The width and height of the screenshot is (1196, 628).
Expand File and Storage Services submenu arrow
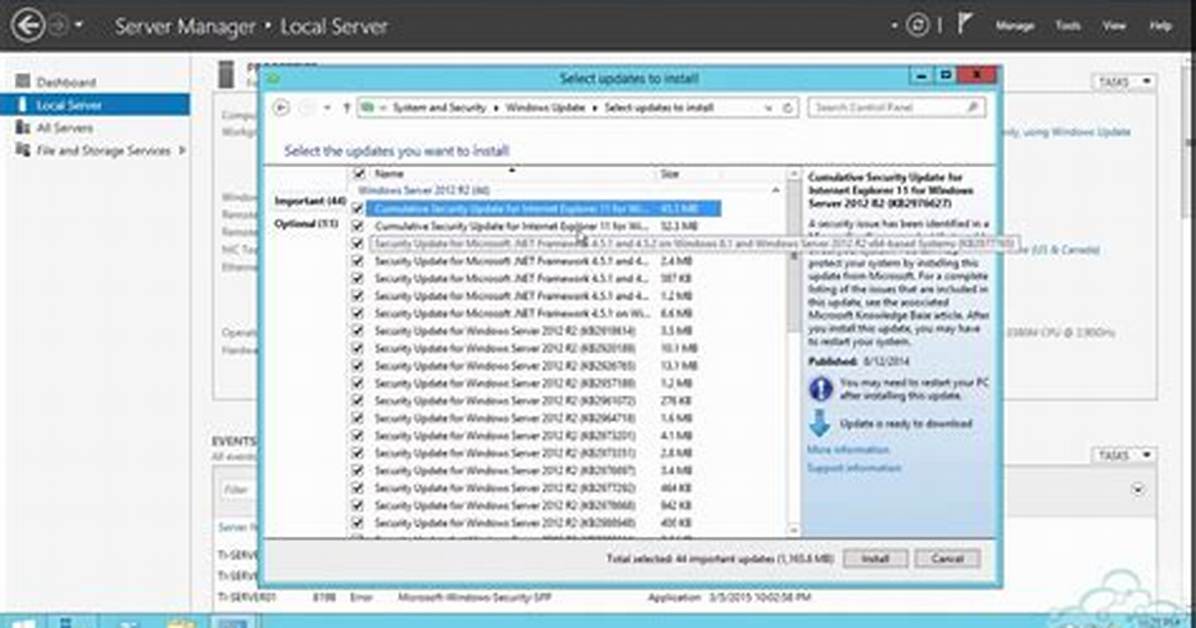tap(182, 150)
